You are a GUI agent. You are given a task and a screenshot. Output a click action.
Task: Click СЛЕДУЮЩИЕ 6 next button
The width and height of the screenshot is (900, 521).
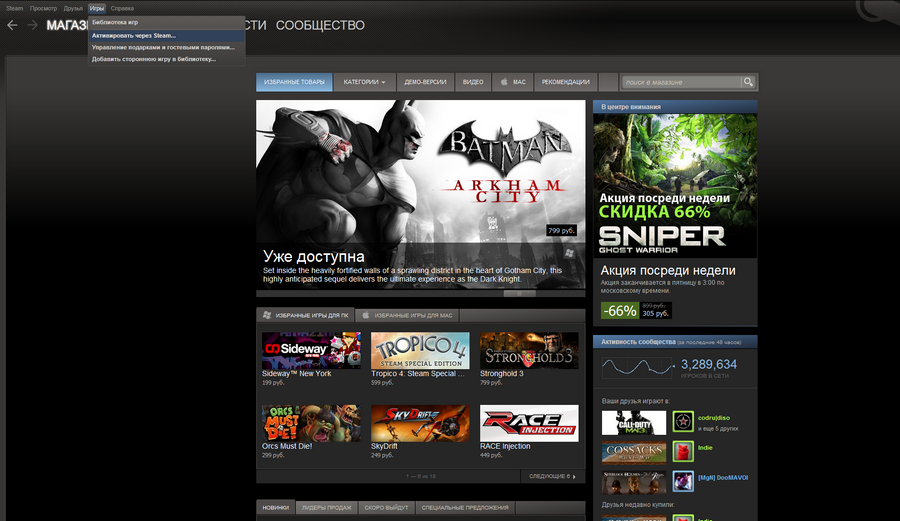[553, 476]
